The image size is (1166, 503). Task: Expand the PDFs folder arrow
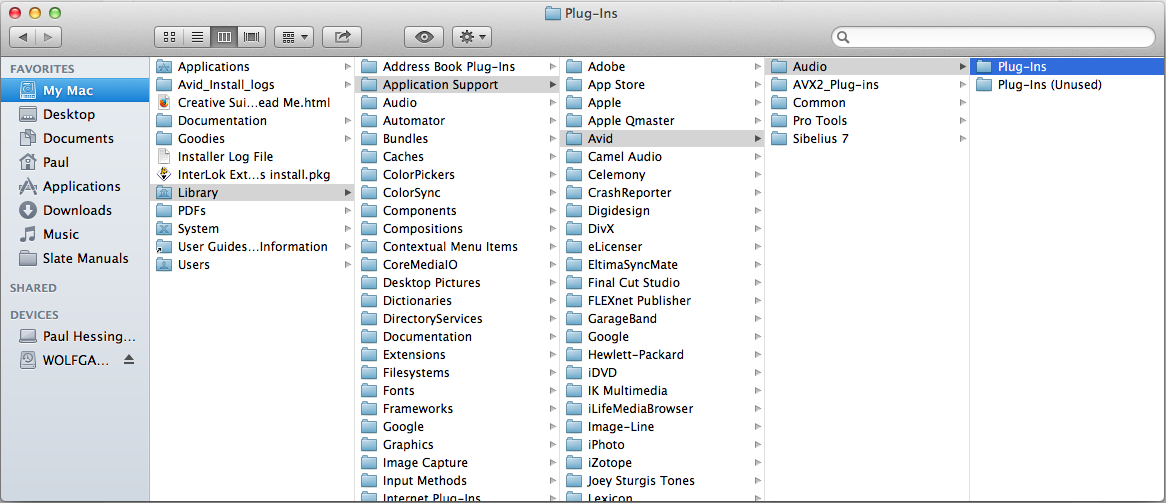click(x=348, y=211)
